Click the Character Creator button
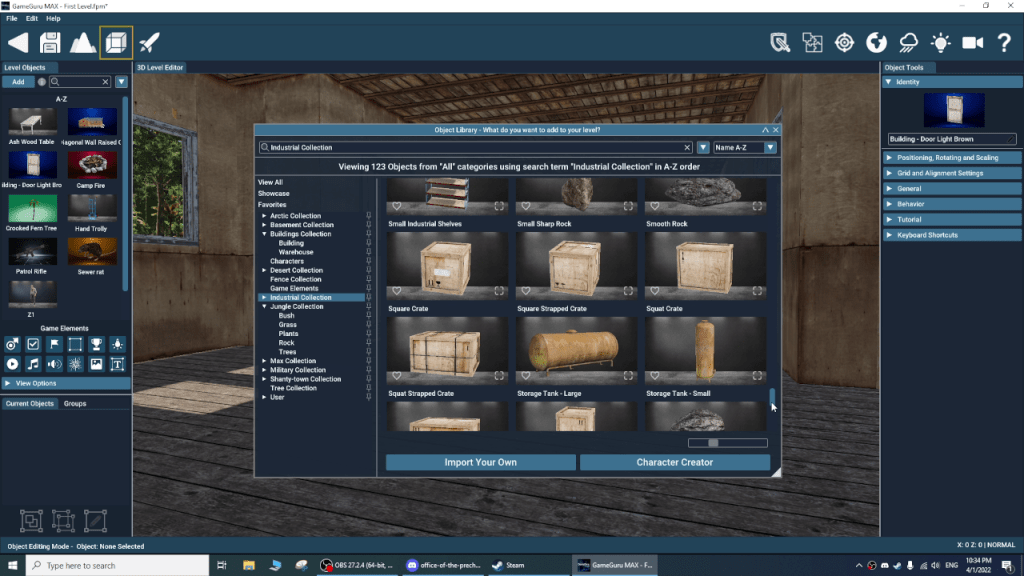Viewport: 1024px width, 576px height. click(675, 463)
